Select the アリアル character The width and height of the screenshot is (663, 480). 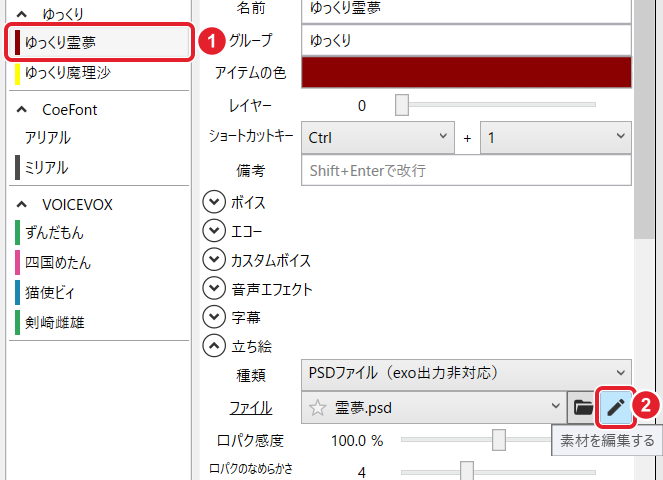tap(99, 137)
